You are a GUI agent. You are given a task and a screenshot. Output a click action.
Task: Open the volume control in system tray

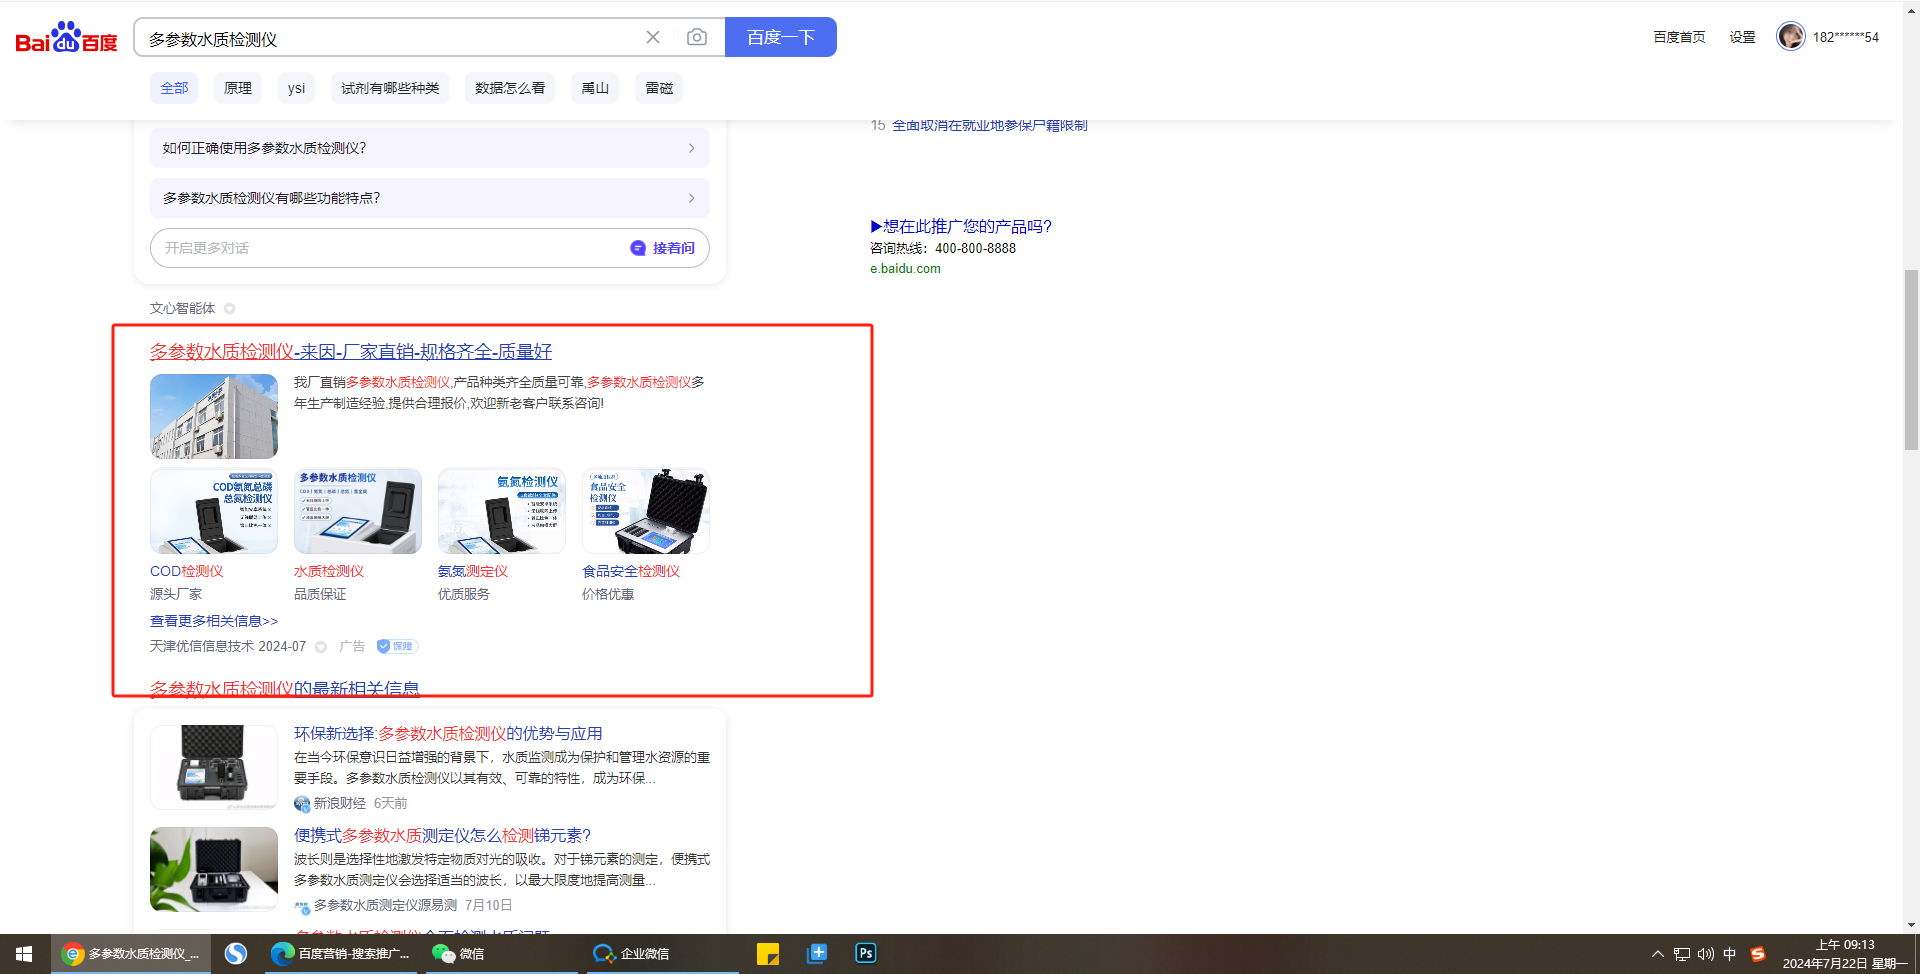tap(1705, 954)
